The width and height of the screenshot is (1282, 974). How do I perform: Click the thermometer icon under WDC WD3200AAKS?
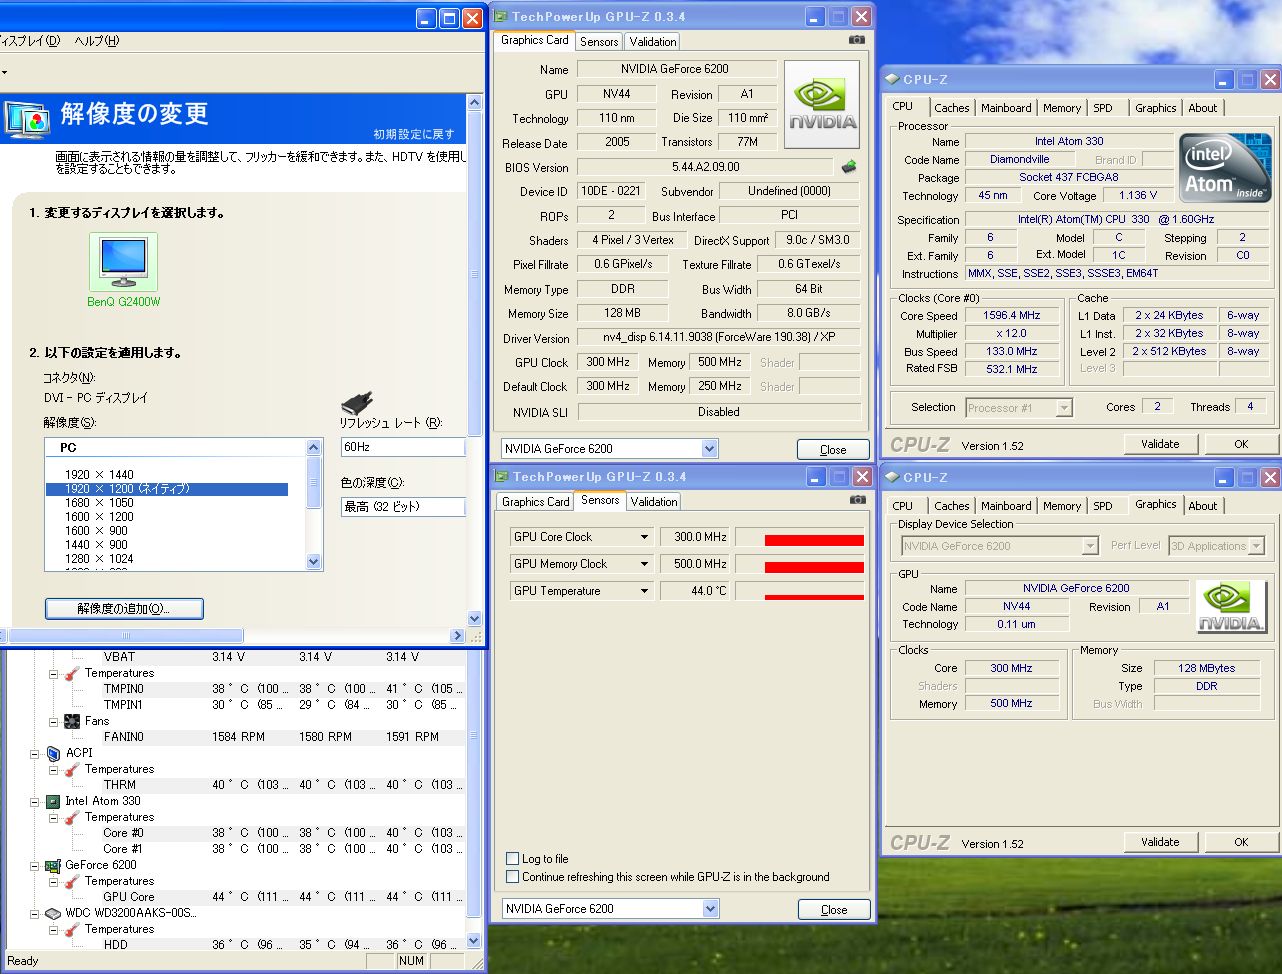(72, 929)
